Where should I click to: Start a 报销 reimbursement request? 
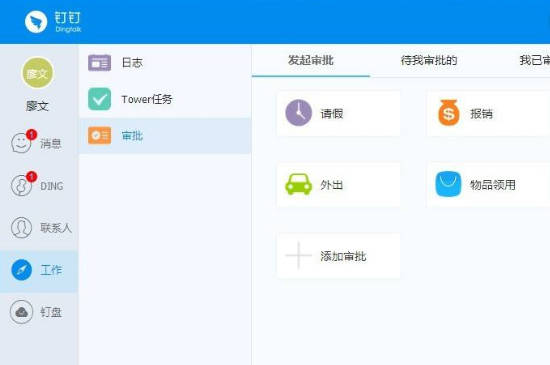489,113
